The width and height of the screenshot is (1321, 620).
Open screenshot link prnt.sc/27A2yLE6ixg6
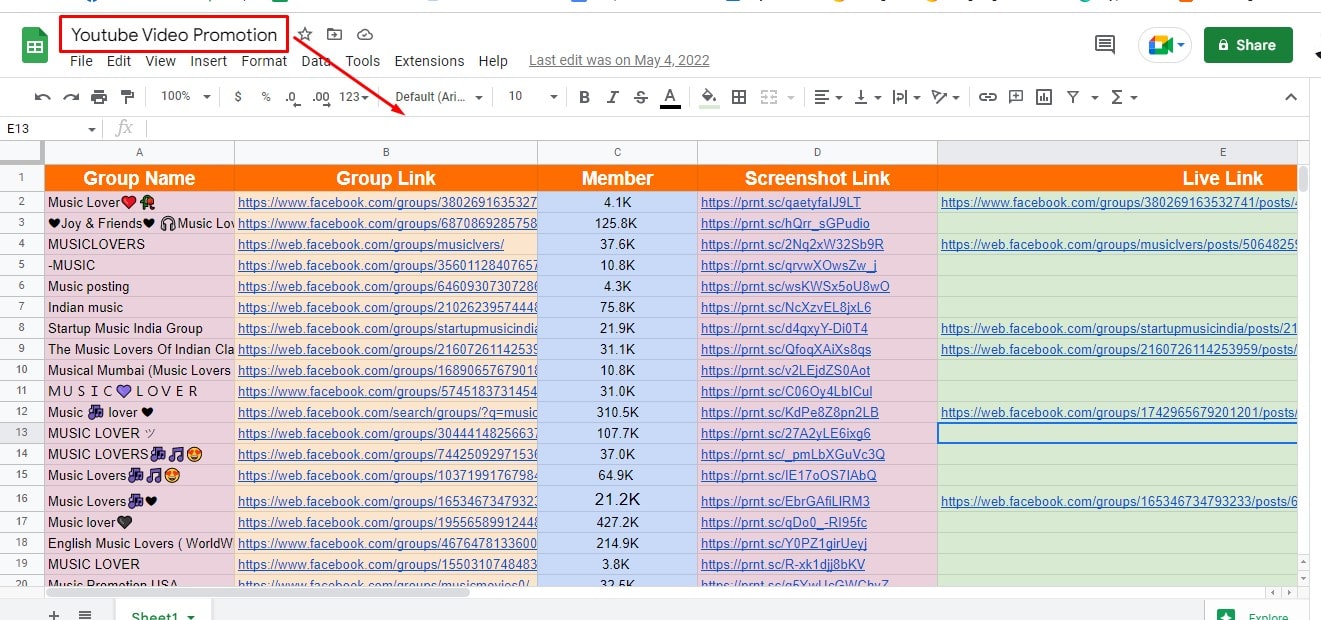(786, 433)
